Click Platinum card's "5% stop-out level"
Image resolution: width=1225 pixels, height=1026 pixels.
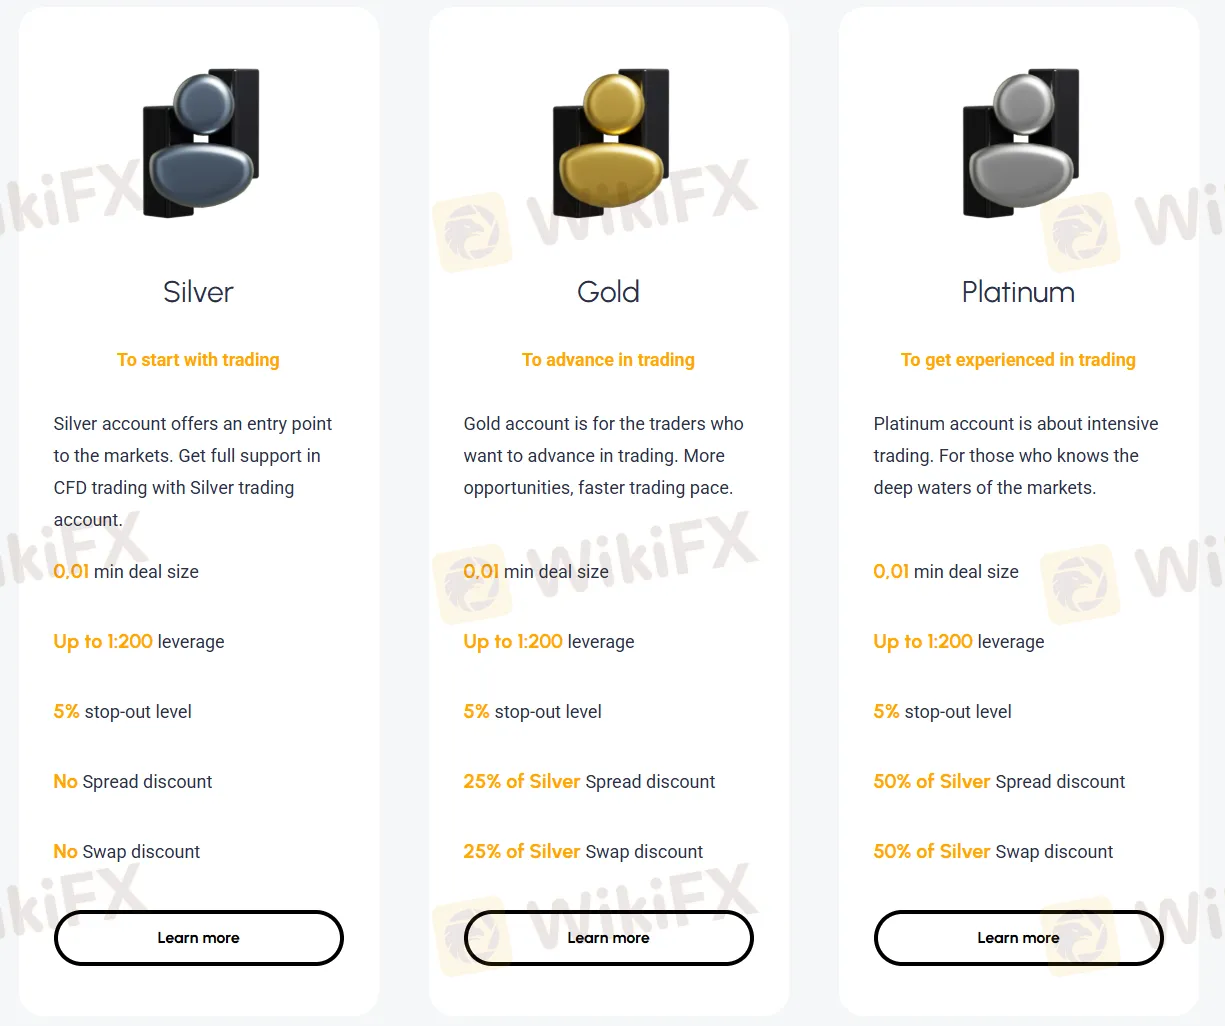(x=942, y=712)
